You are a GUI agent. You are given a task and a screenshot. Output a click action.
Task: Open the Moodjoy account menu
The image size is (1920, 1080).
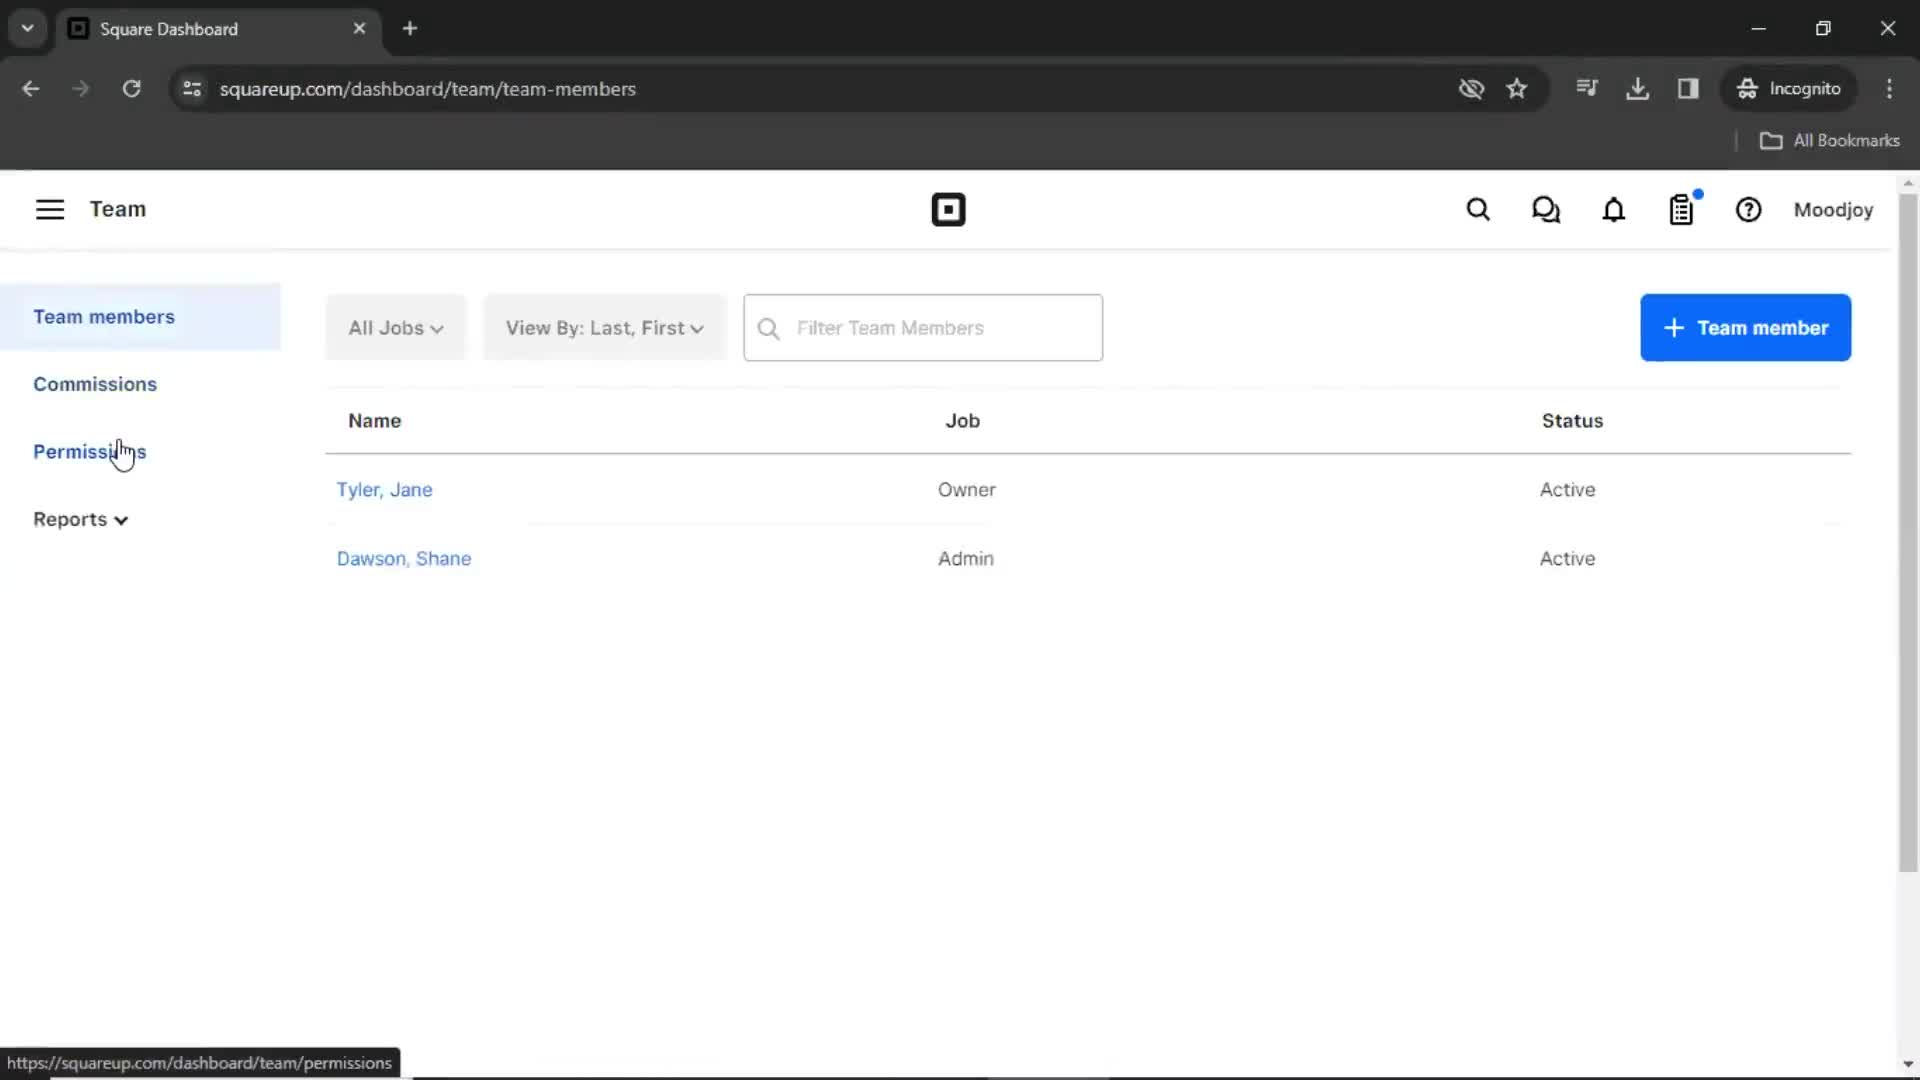tap(1833, 210)
